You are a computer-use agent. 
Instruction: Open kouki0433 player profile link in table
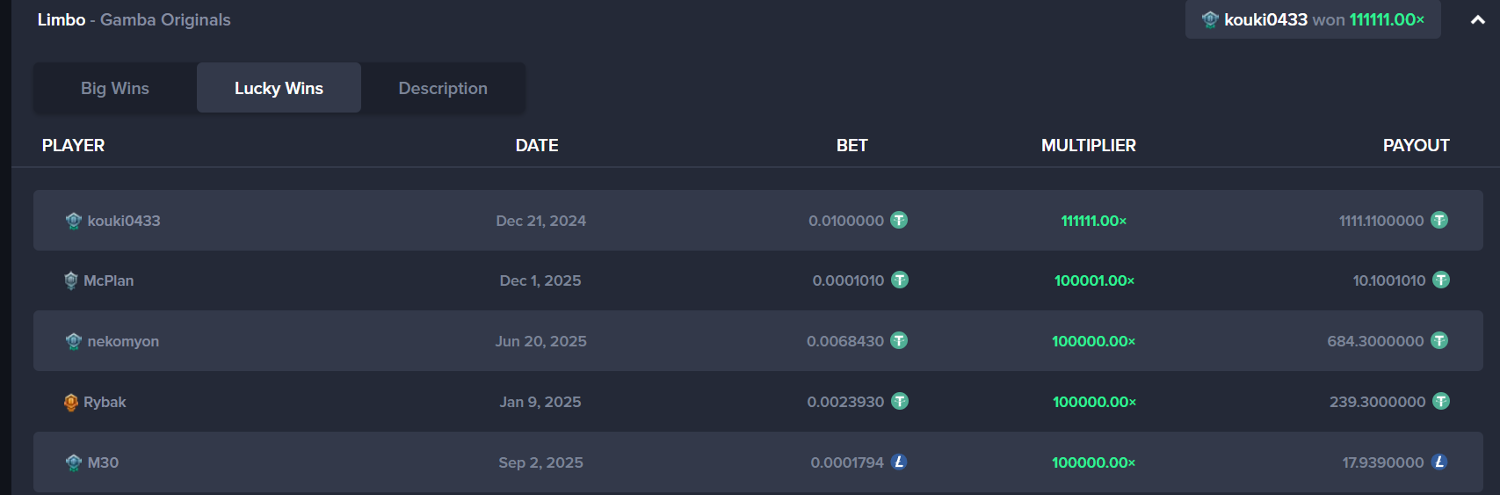tap(124, 221)
